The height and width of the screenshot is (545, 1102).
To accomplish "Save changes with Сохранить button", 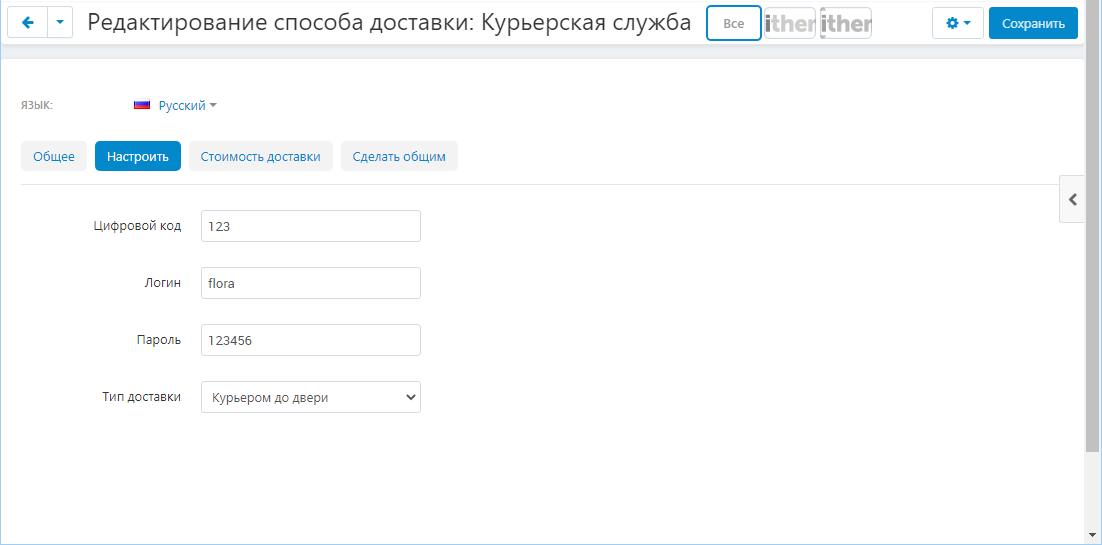I will pyautogui.click(x=1033, y=23).
